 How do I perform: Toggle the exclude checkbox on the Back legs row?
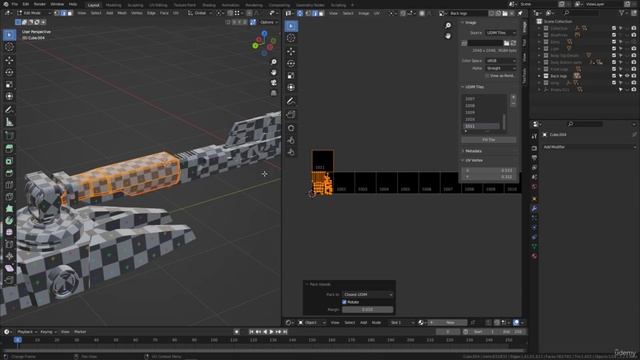613,76
